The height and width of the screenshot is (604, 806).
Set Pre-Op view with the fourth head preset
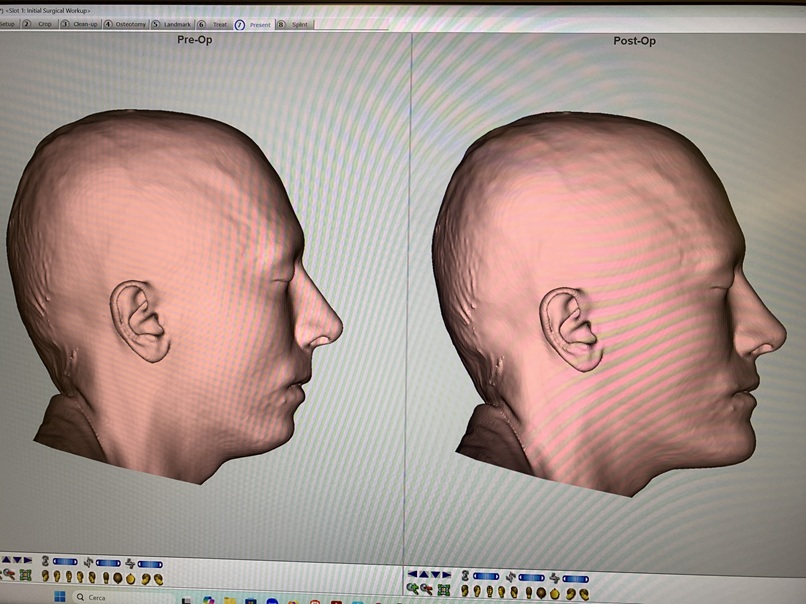pyautogui.click(x=80, y=577)
